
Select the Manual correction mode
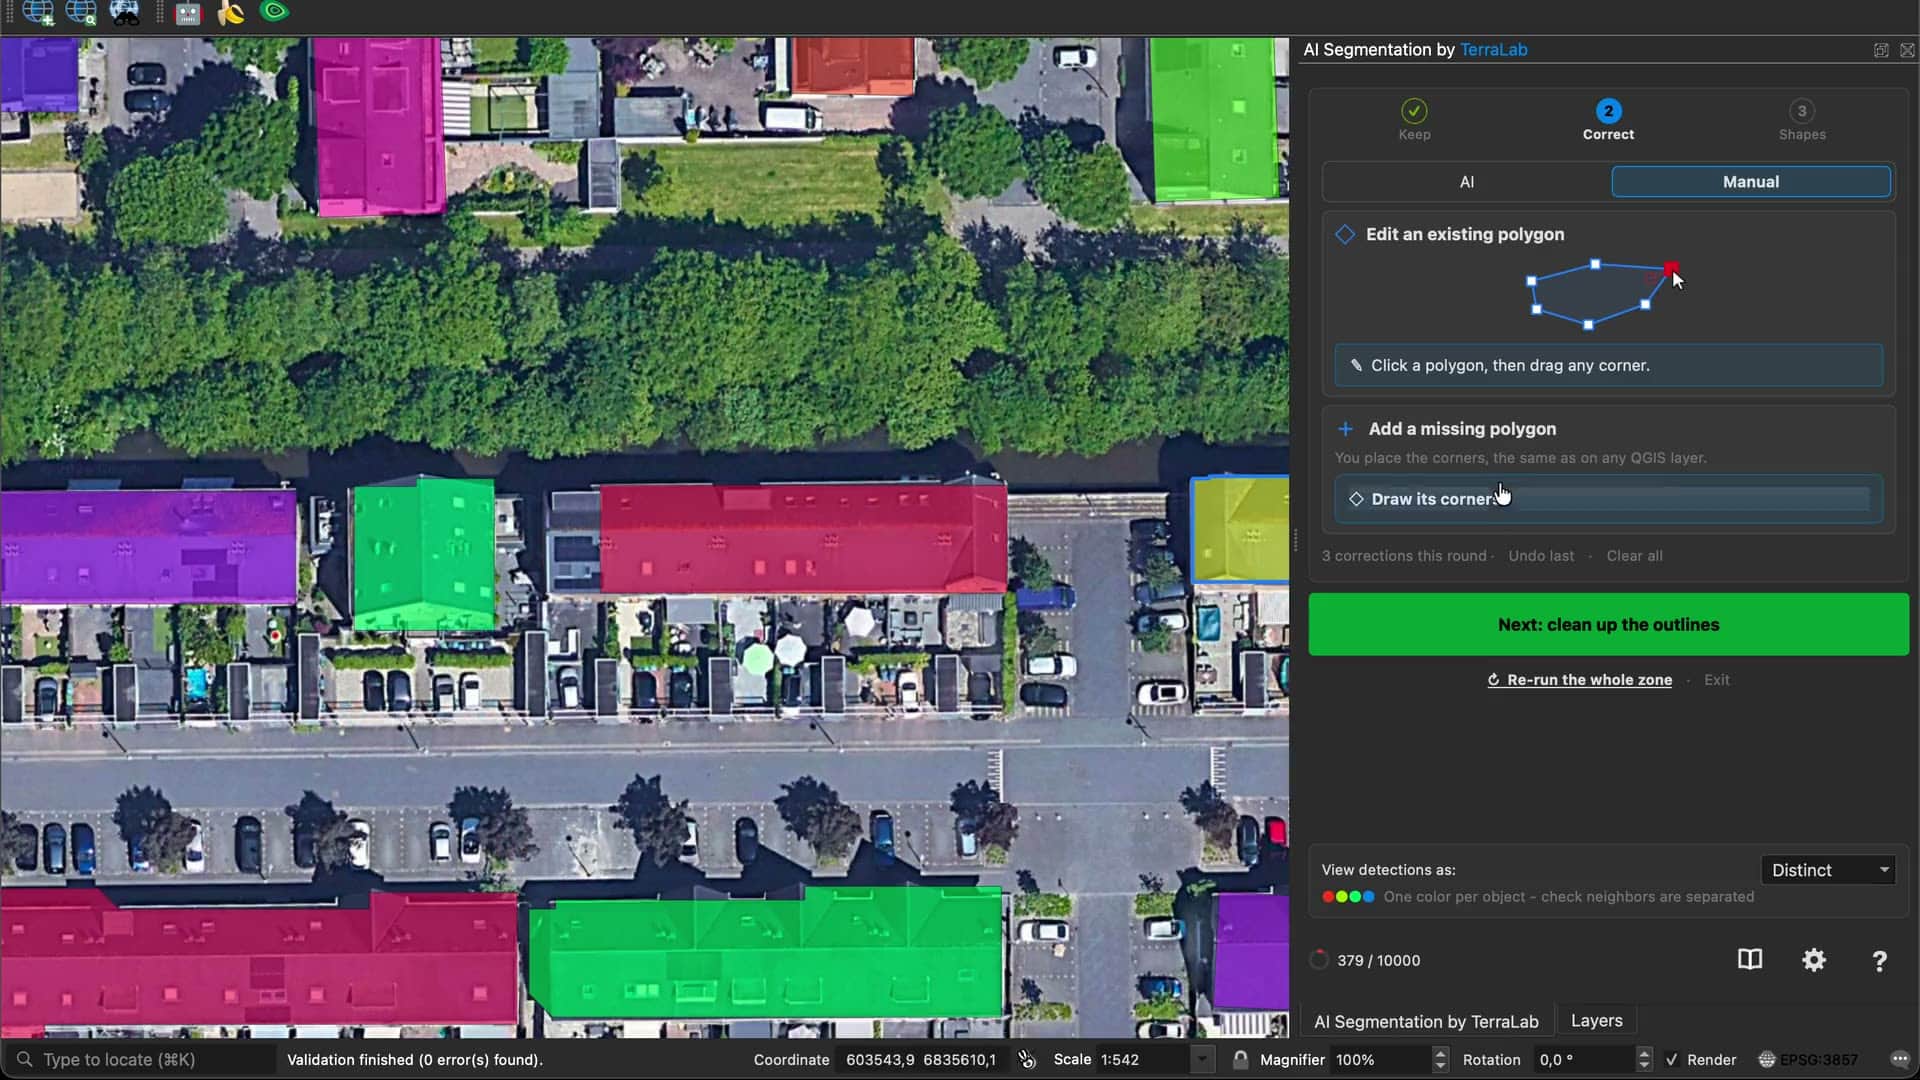tap(1751, 182)
